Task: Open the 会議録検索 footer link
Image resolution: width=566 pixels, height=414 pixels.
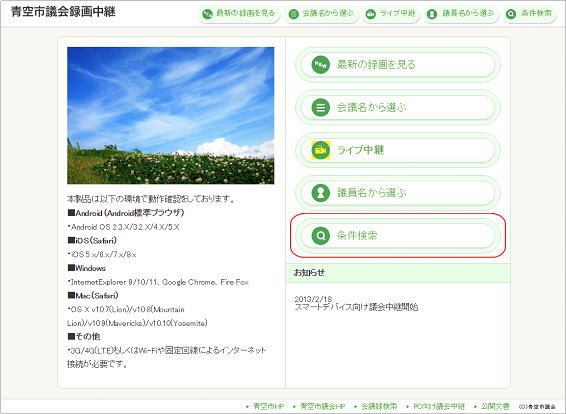Action: (x=379, y=406)
